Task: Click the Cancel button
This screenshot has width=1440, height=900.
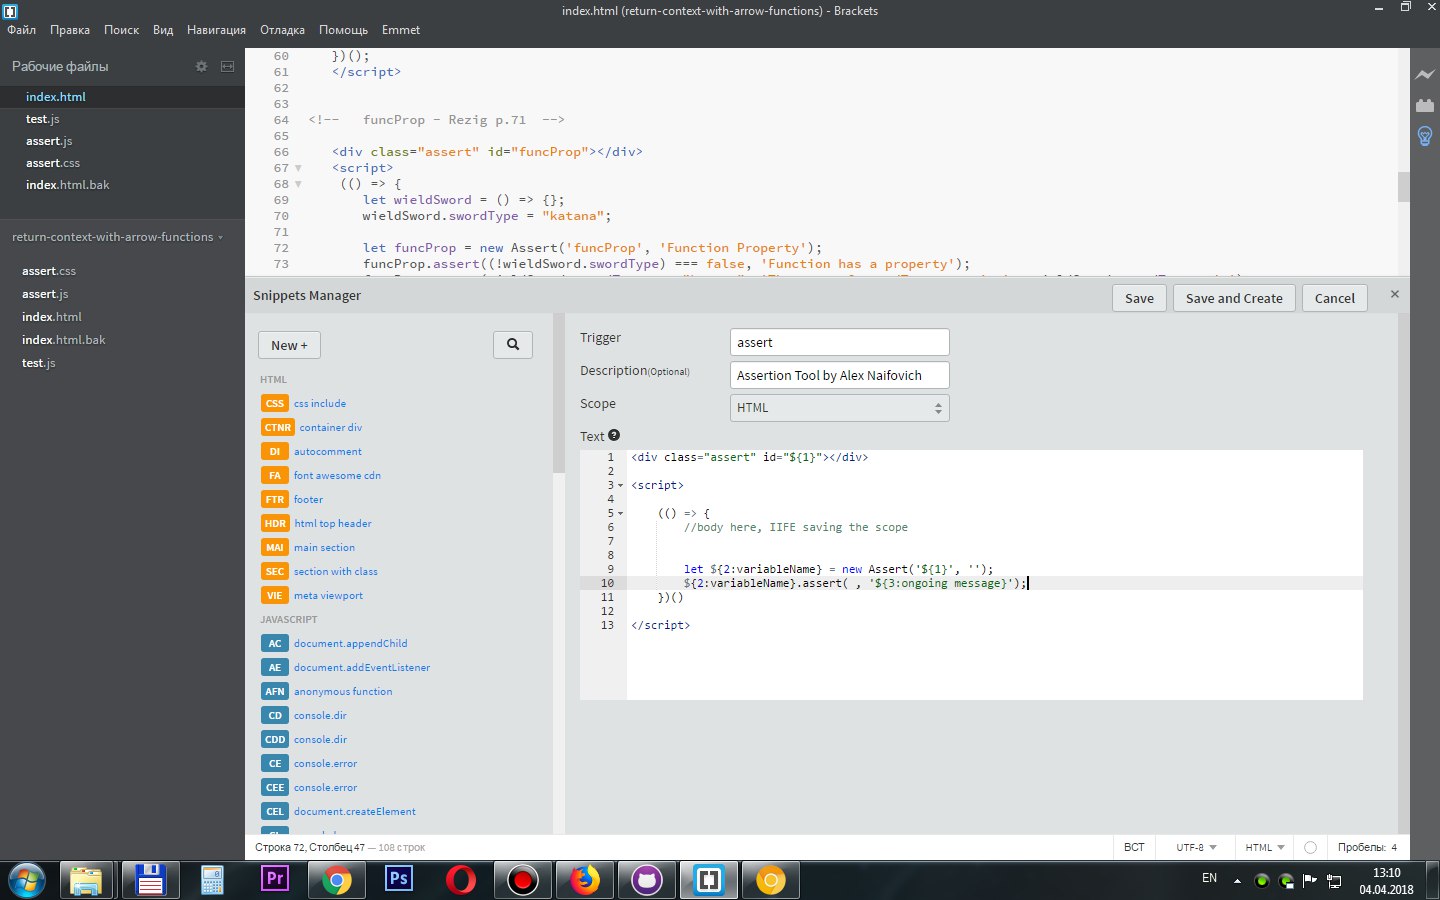Action: (1335, 298)
